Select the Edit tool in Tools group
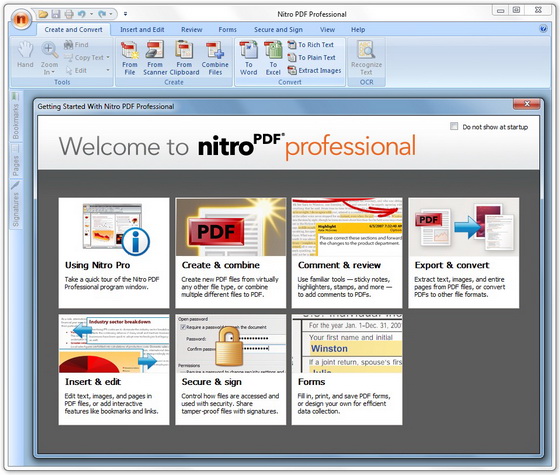This screenshot has height=475, width=560. click(x=76, y=71)
